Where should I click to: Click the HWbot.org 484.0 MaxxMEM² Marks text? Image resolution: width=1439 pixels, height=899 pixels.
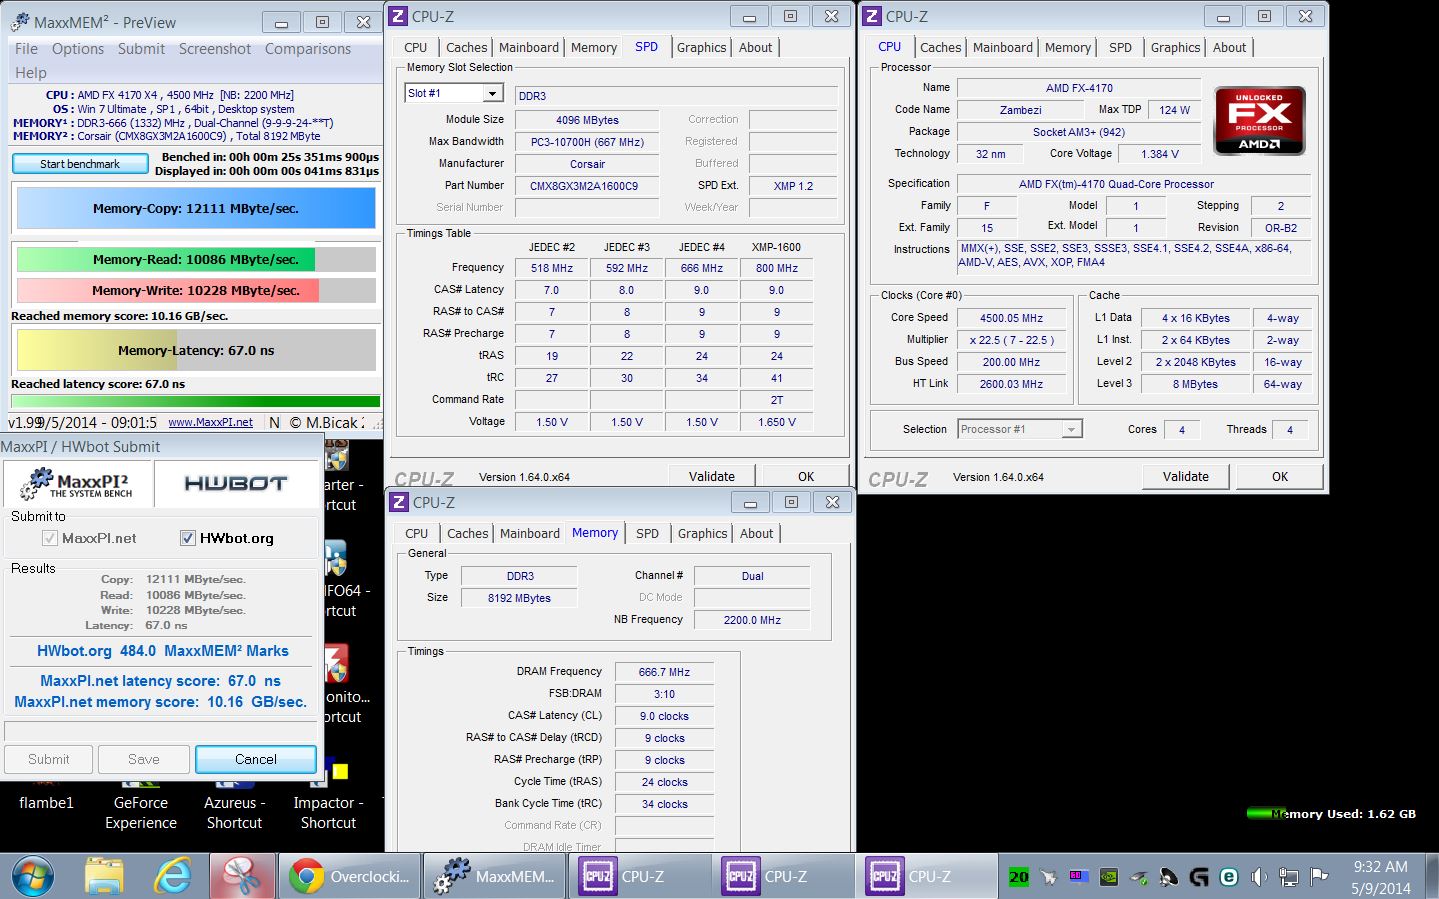[x=163, y=651]
